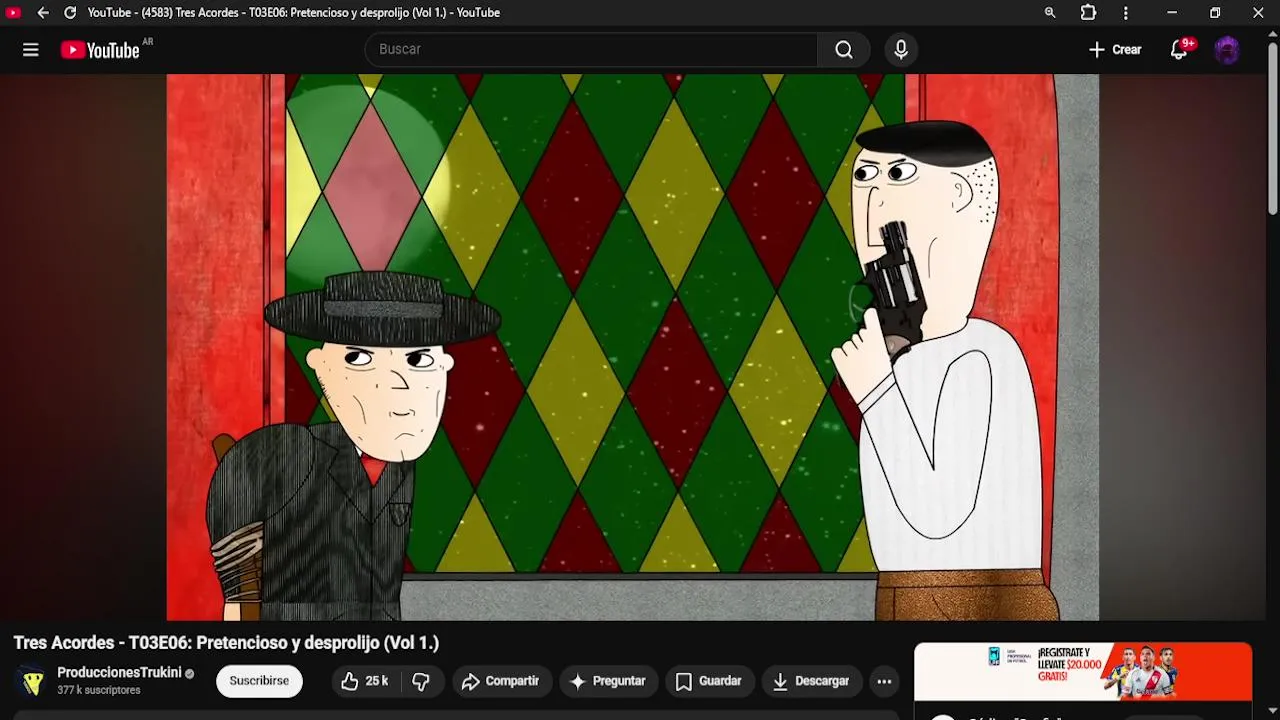Image resolution: width=1280 pixels, height=720 pixels.
Task: Open the more actions three-dot button
Action: 884,681
